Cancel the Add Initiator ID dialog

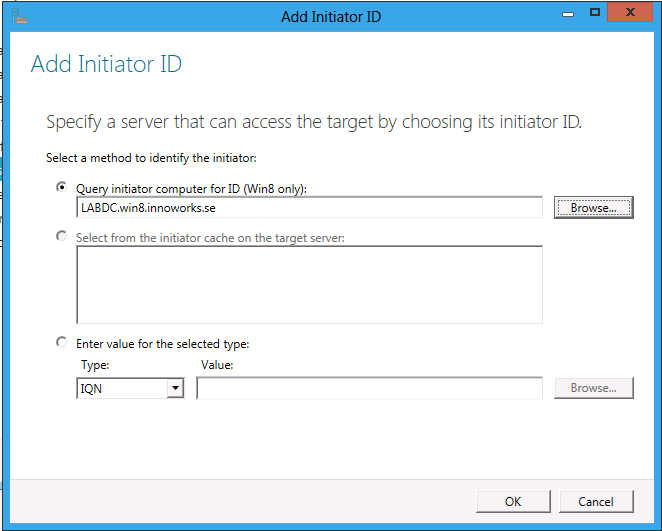point(596,501)
